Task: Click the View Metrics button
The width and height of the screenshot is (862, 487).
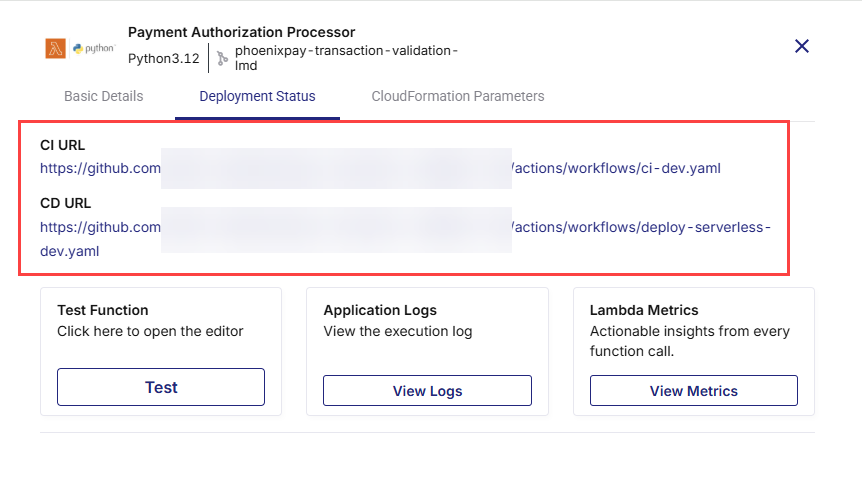Action: pyautogui.click(x=694, y=391)
